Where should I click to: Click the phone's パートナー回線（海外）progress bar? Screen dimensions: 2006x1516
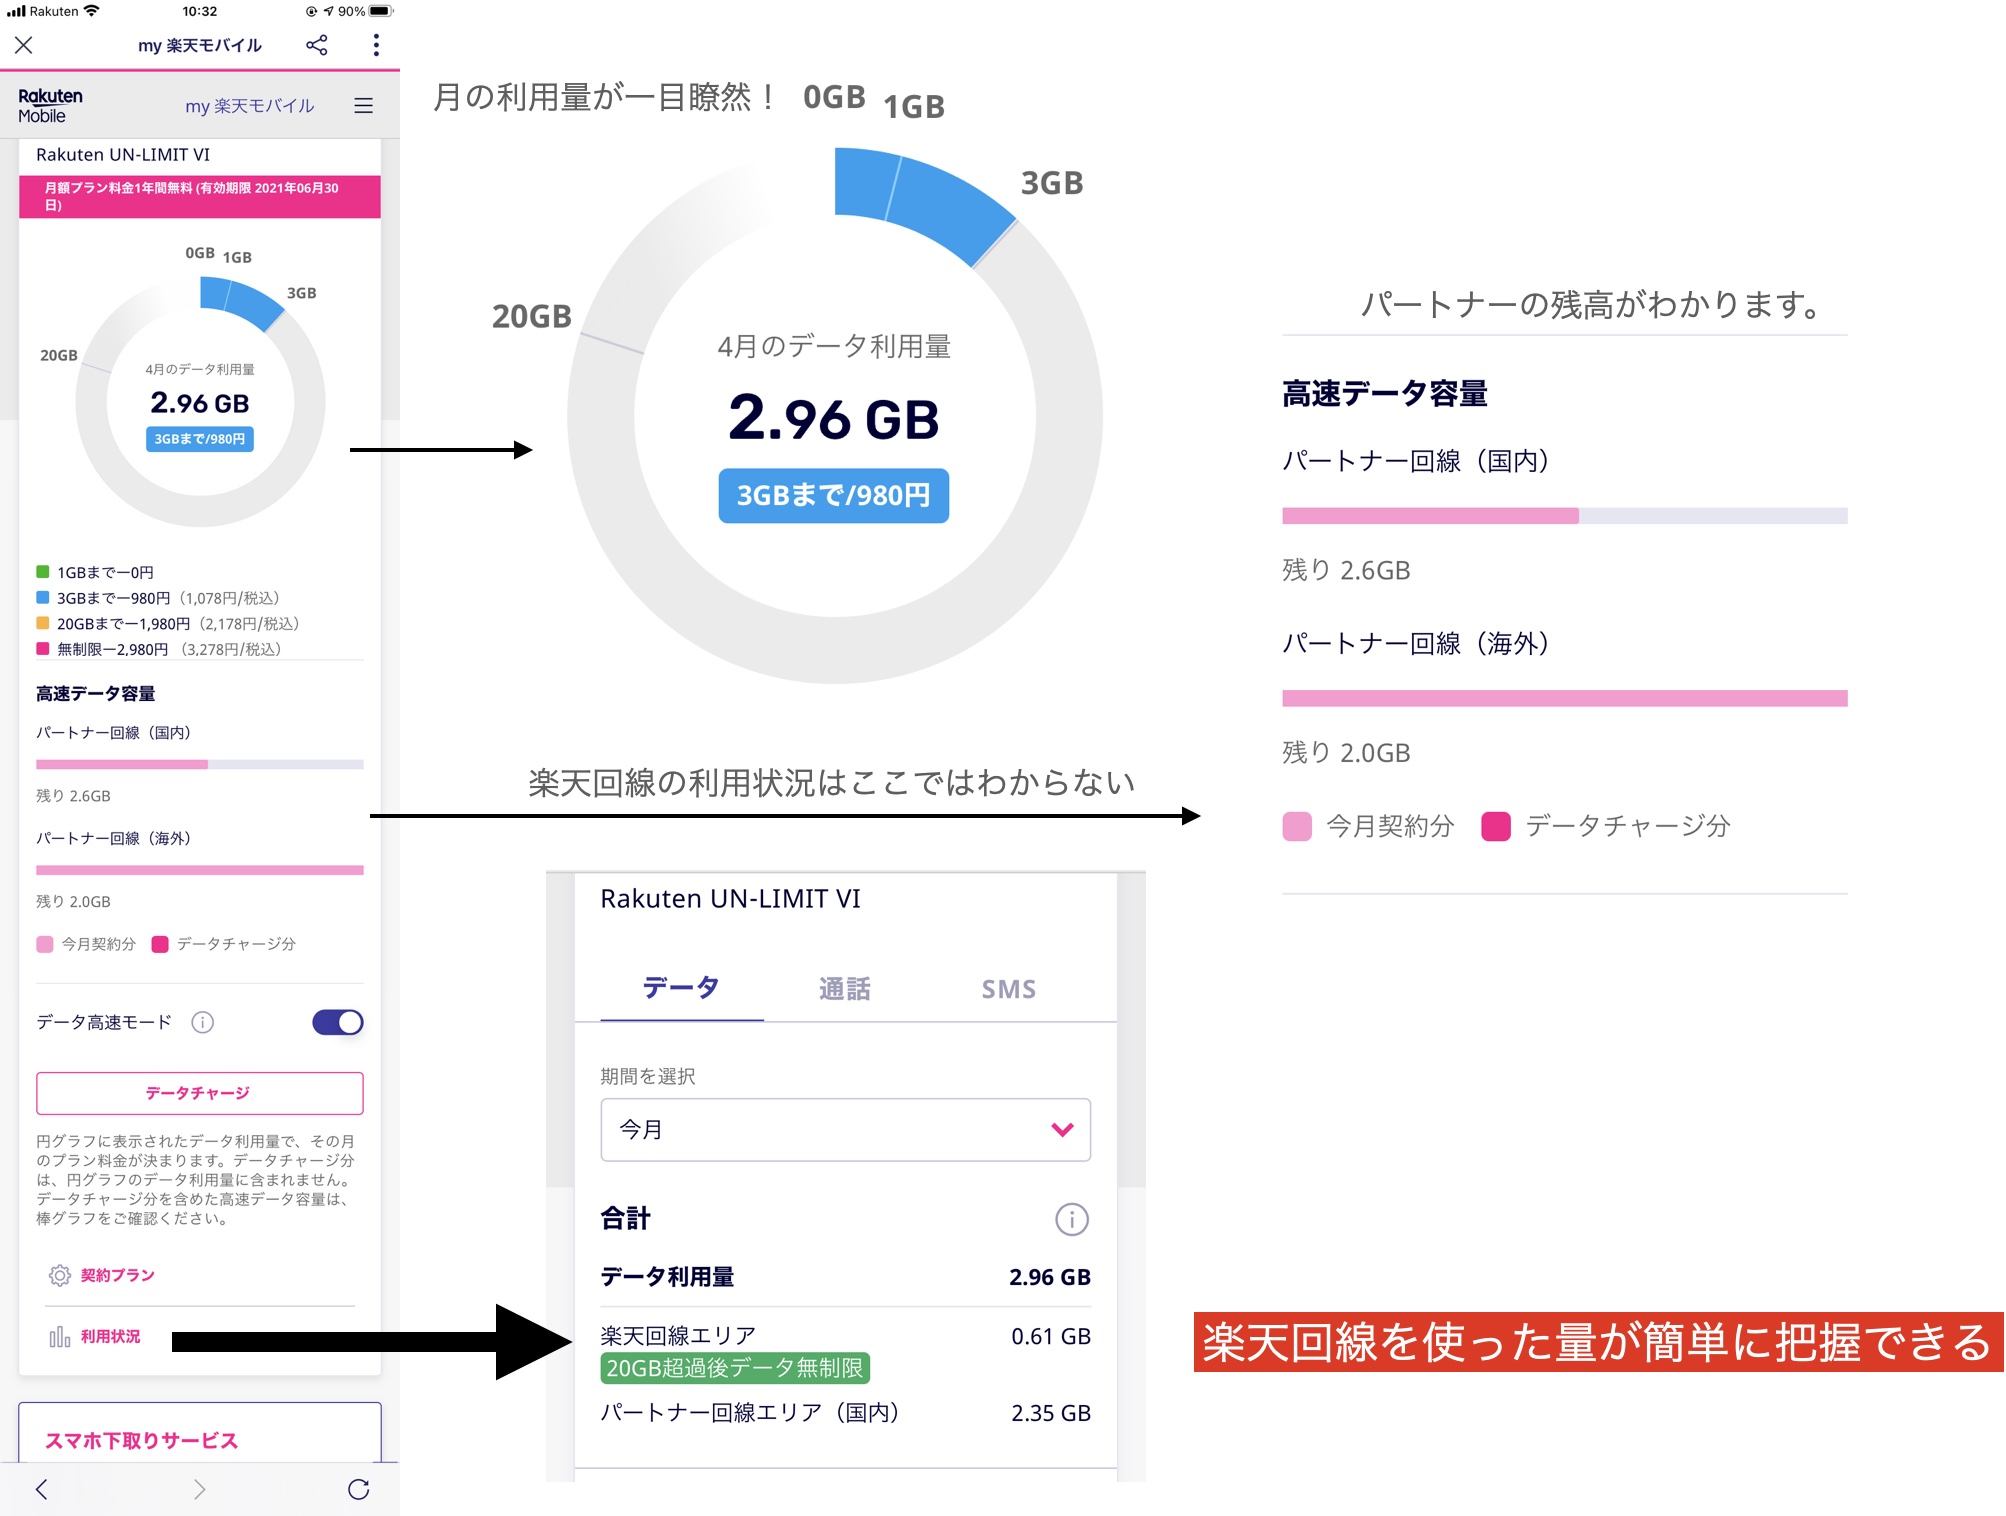pyautogui.click(x=200, y=870)
